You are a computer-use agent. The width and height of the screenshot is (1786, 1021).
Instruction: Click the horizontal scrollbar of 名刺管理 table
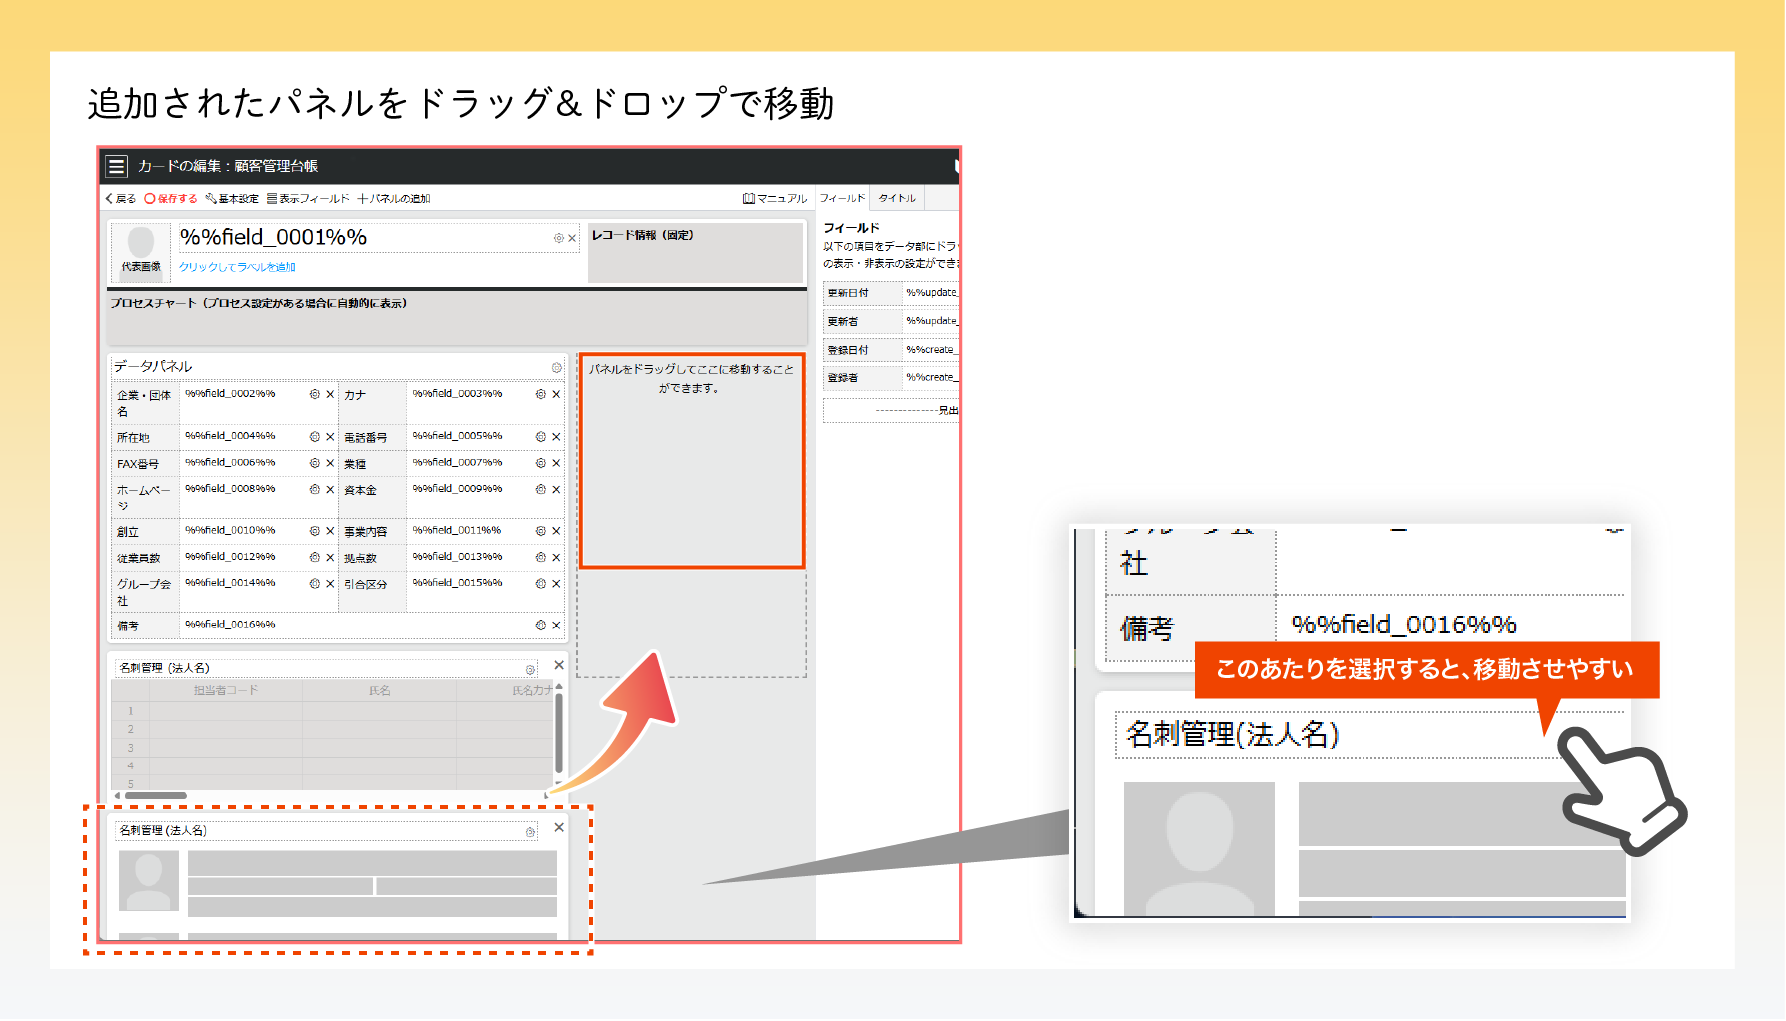(x=152, y=796)
